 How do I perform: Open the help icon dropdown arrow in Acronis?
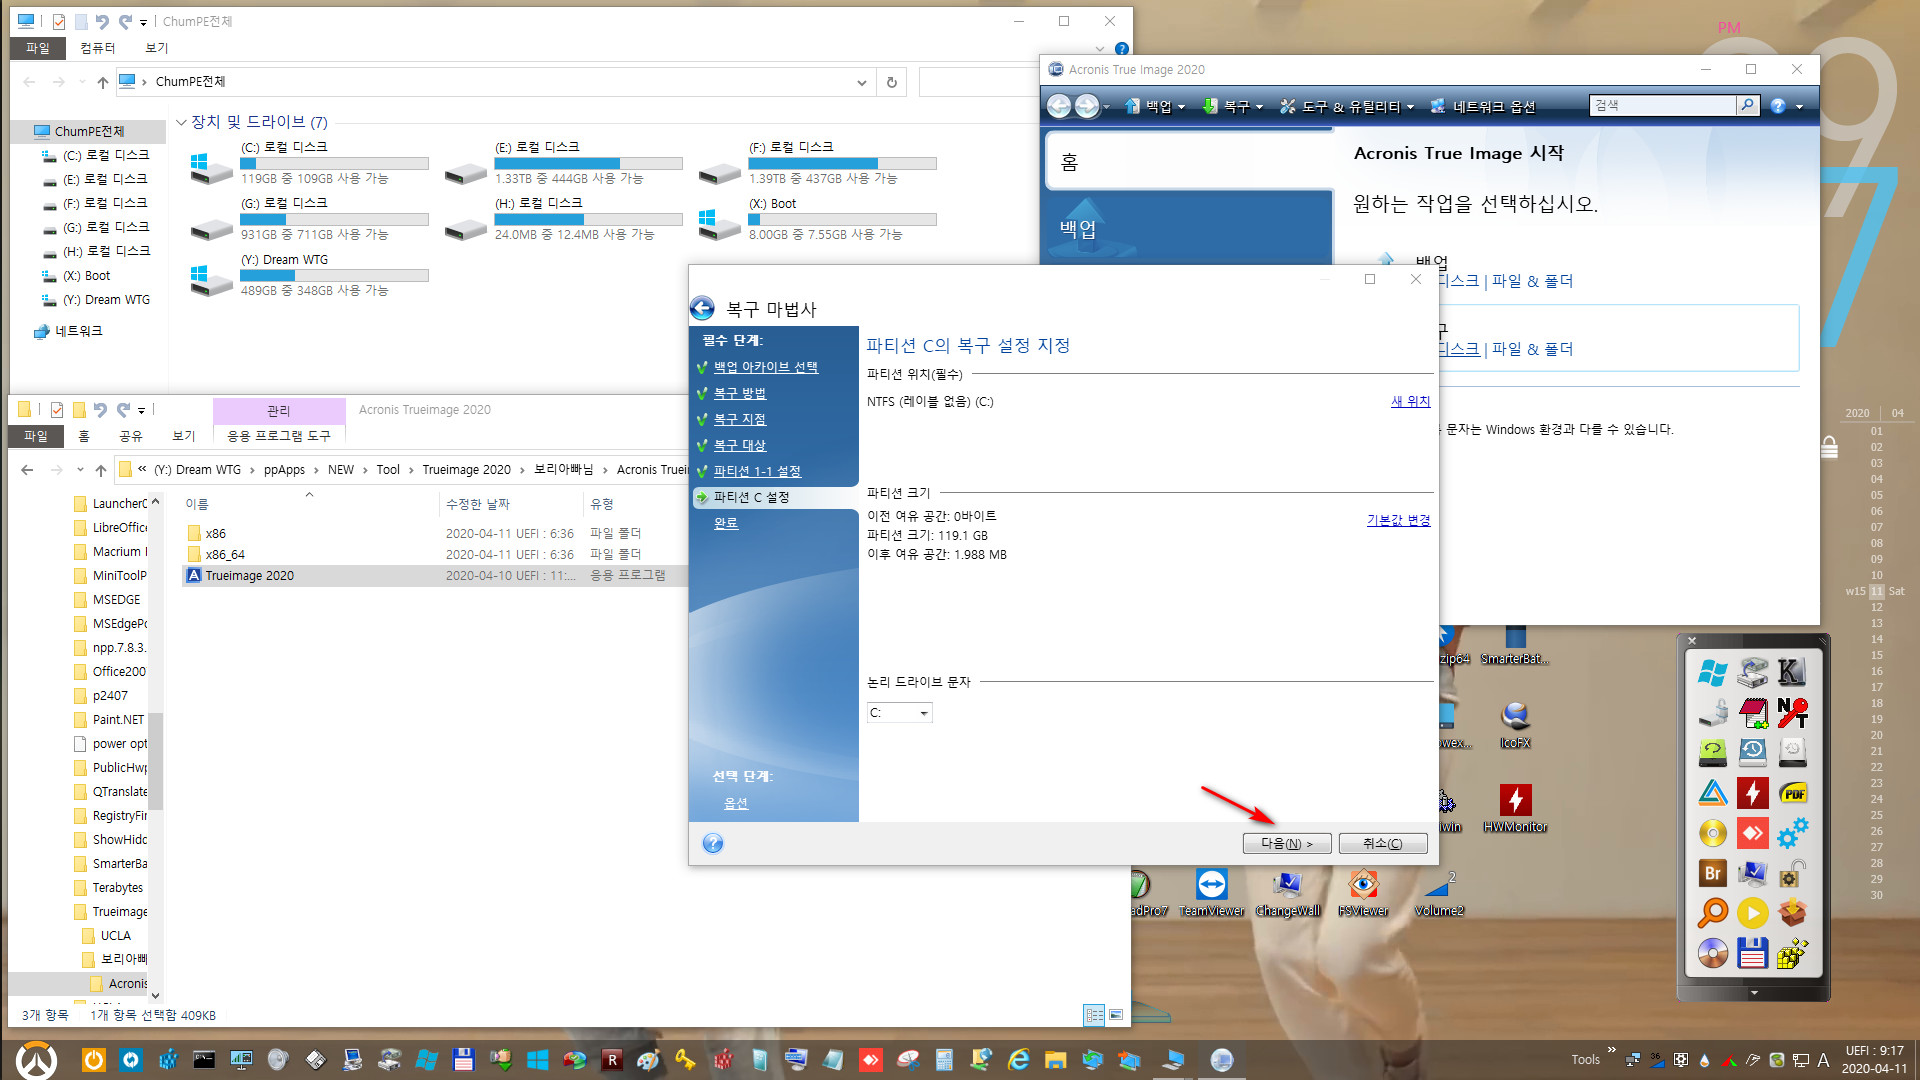[1800, 107]
